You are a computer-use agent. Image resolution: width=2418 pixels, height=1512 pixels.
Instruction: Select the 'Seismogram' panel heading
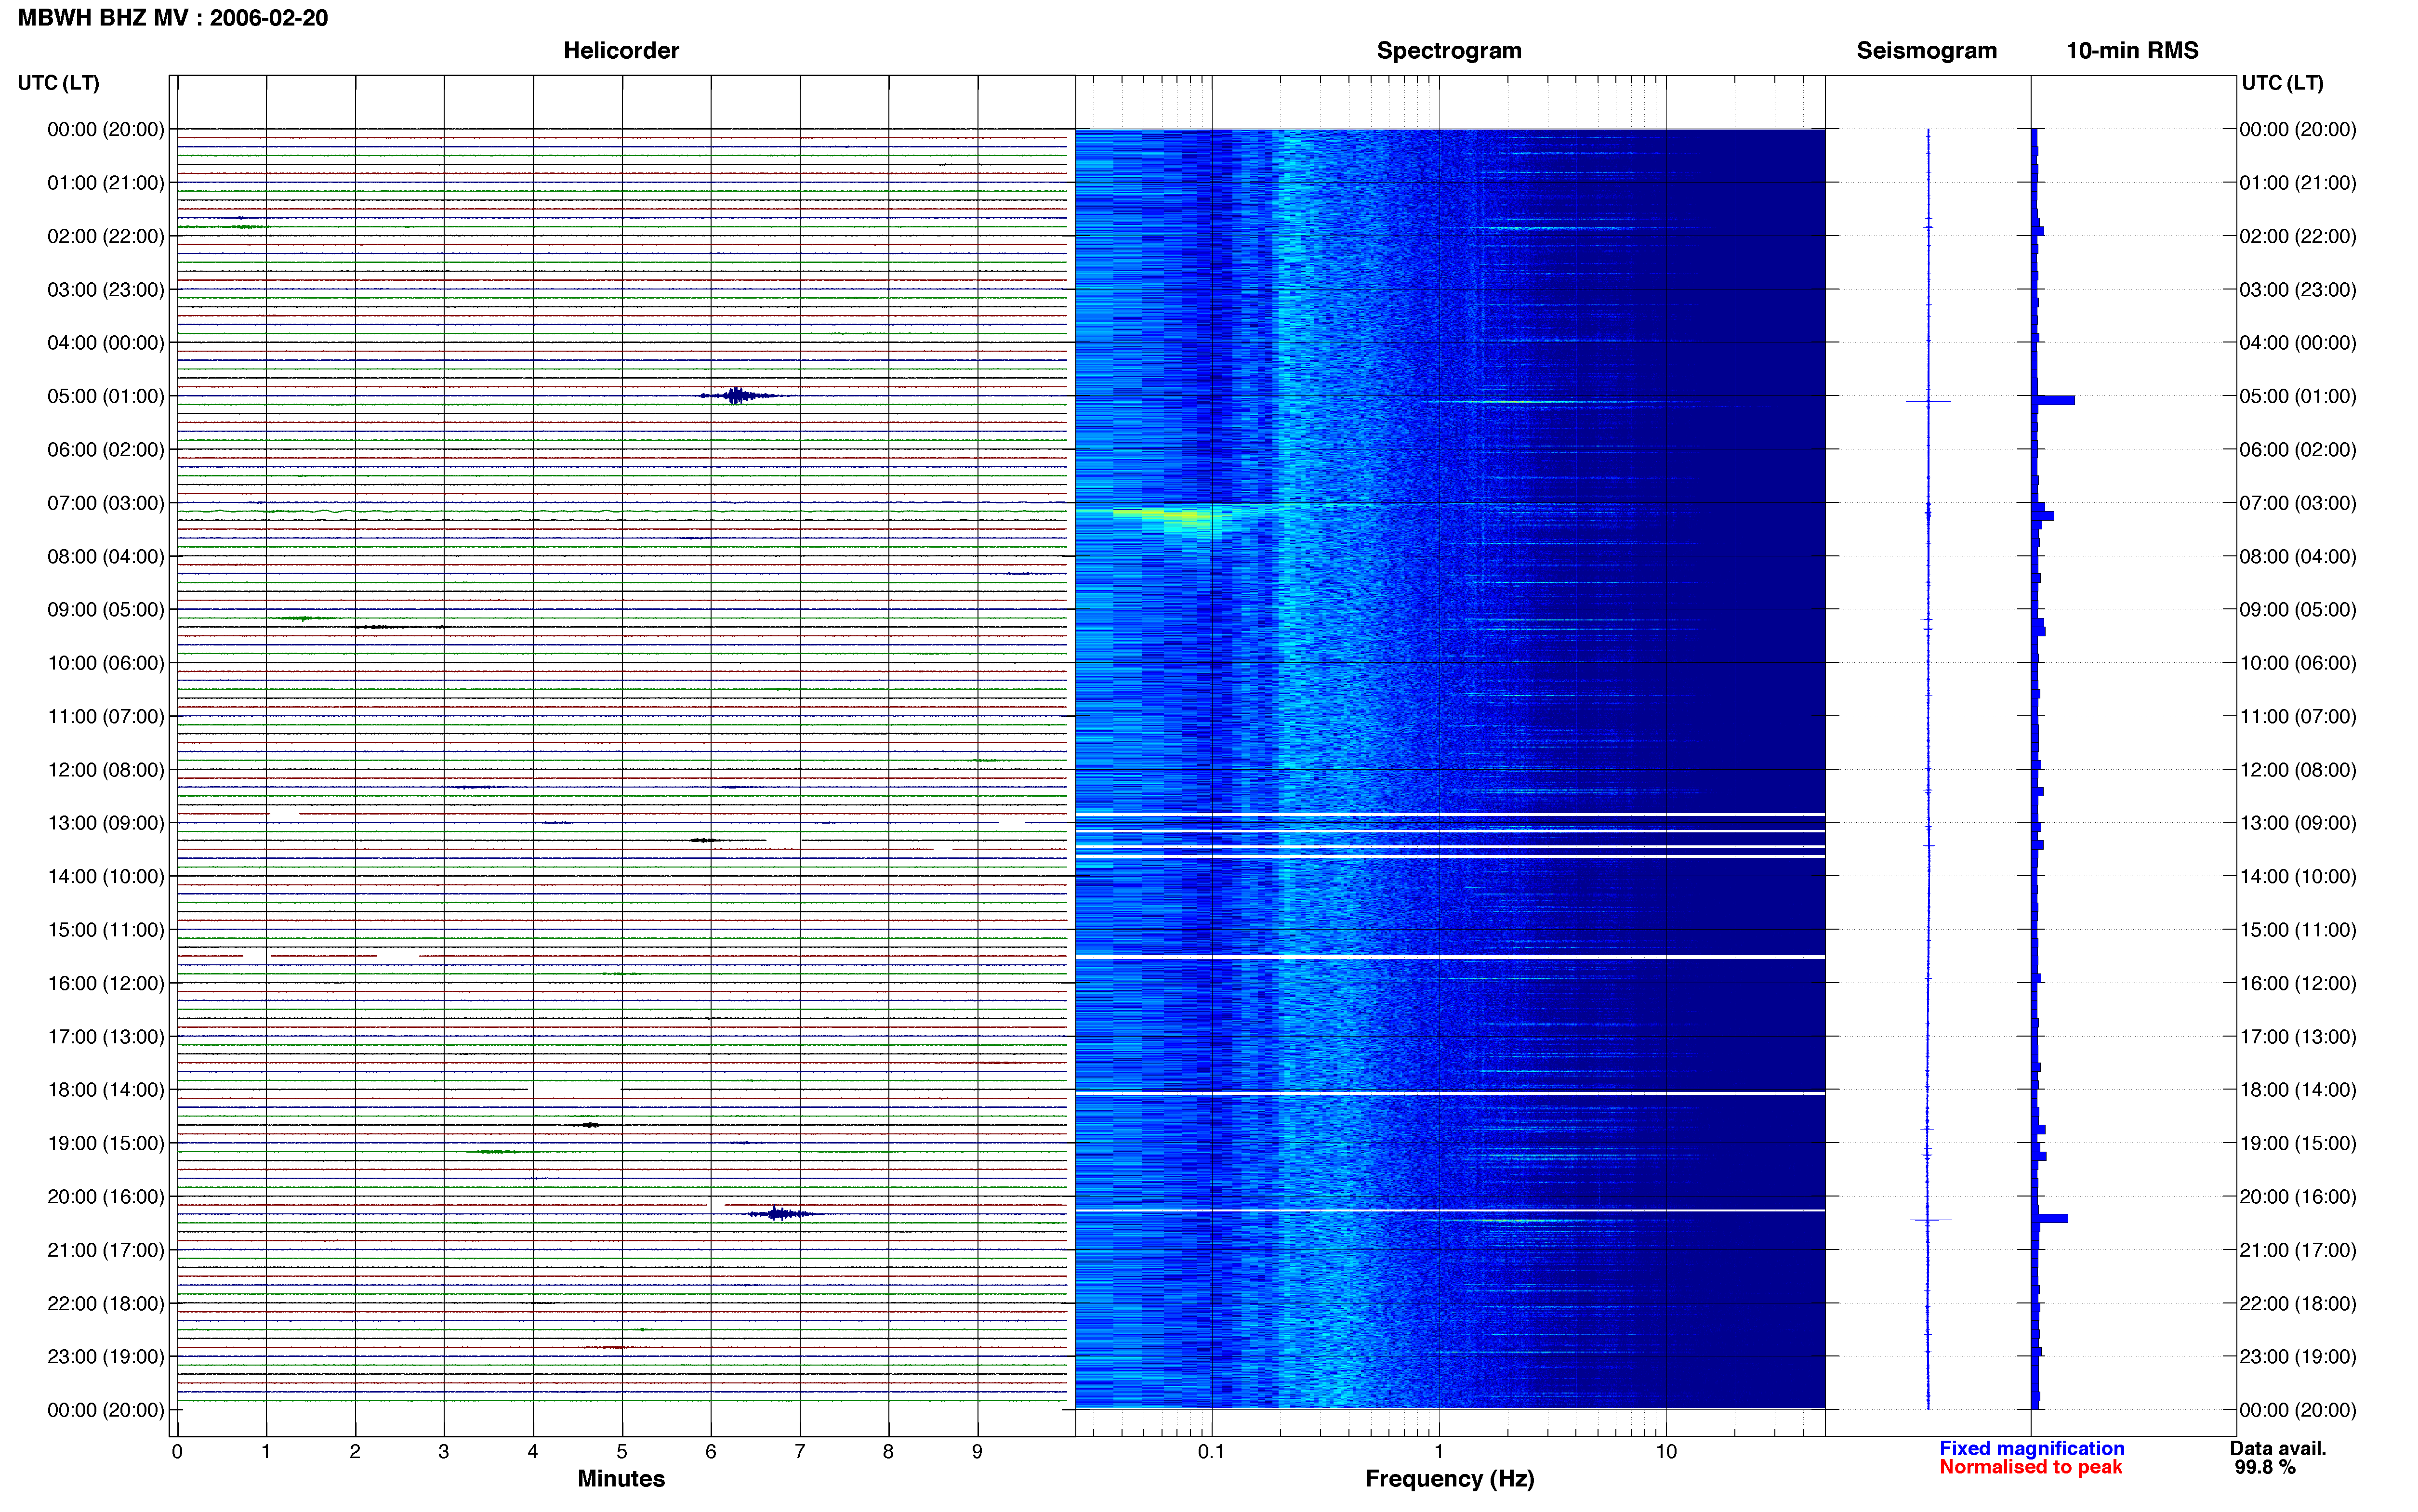pyautogui.click(x=1926, y=51)
